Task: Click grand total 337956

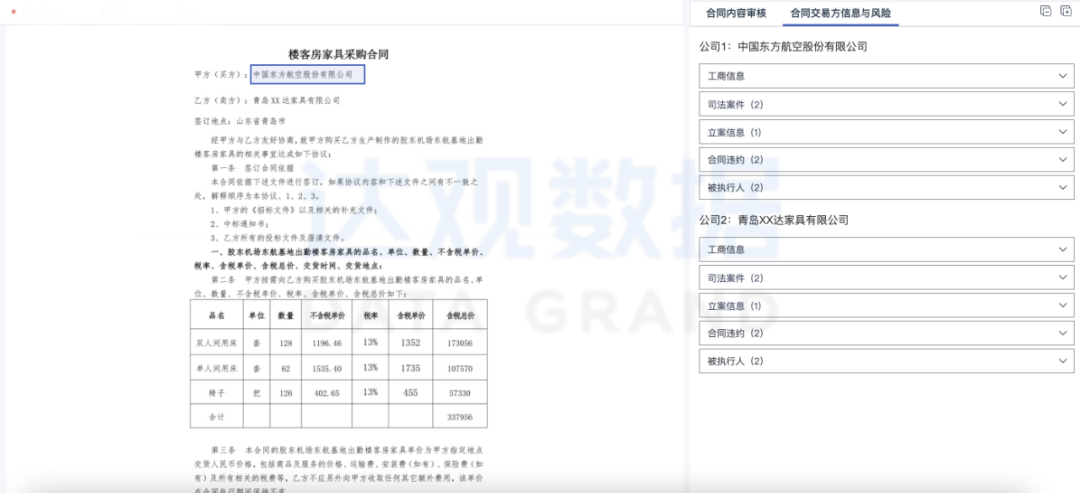Action: pyautogui.click(x=460, y=417)
